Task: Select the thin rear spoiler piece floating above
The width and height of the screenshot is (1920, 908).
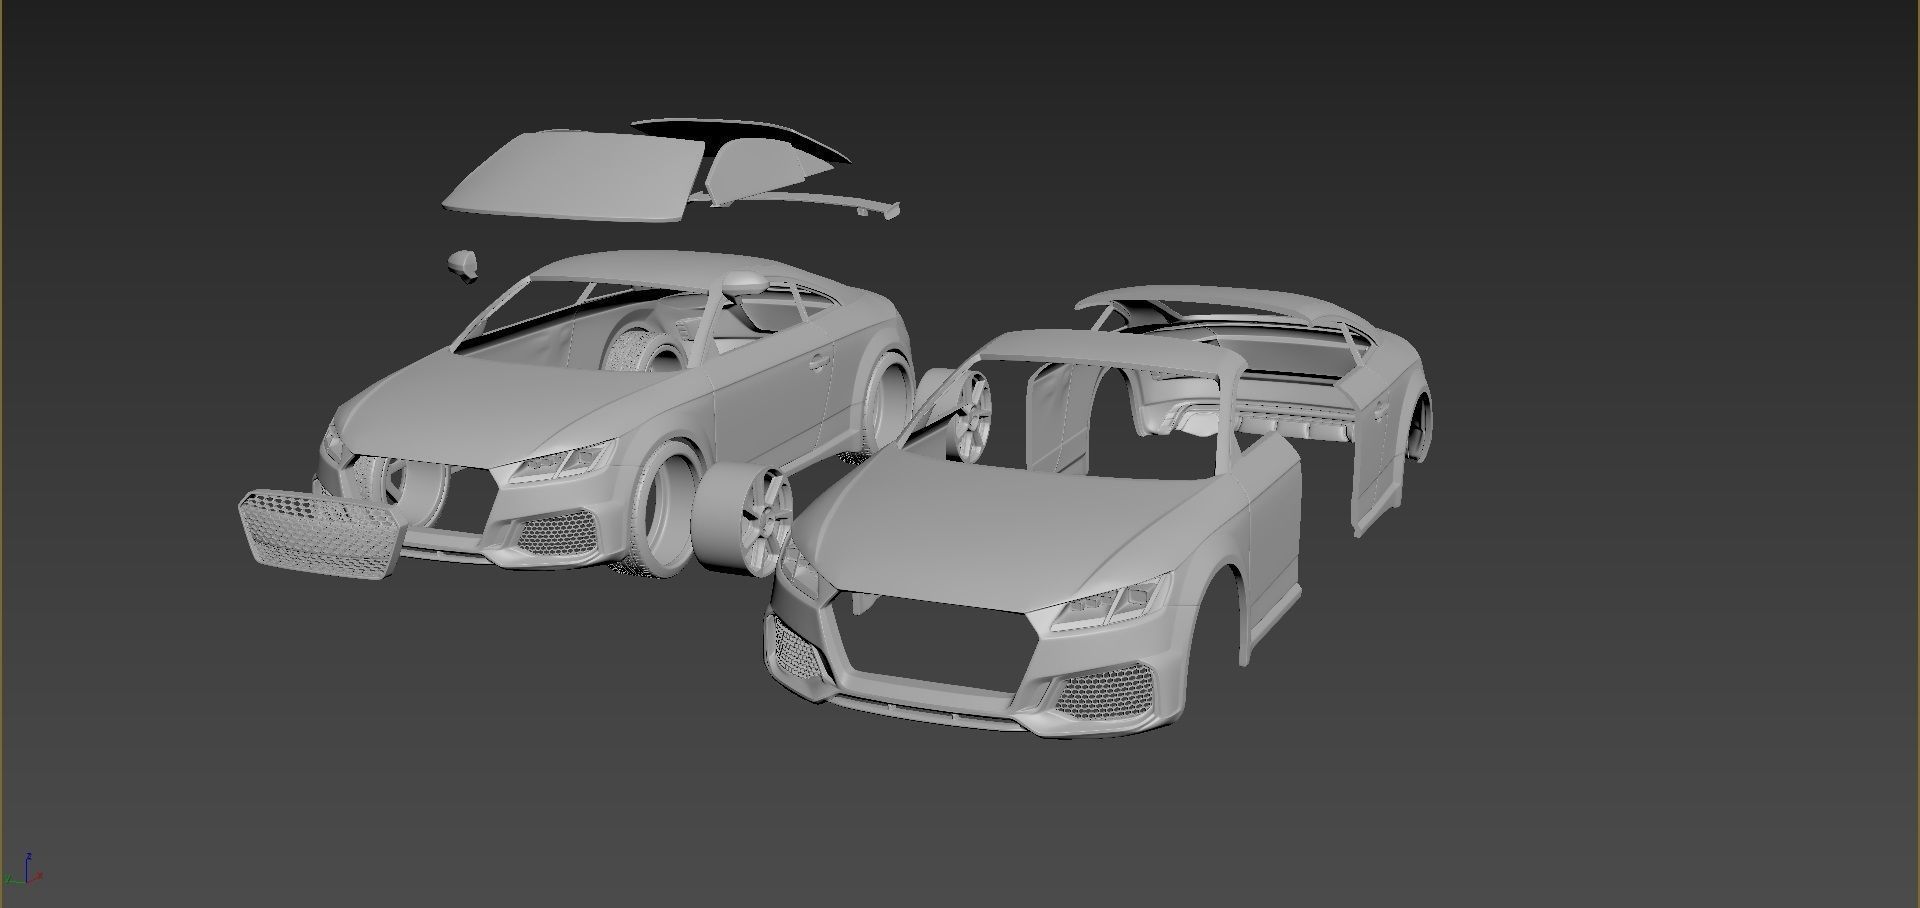Action: click(x=800, y=204)
